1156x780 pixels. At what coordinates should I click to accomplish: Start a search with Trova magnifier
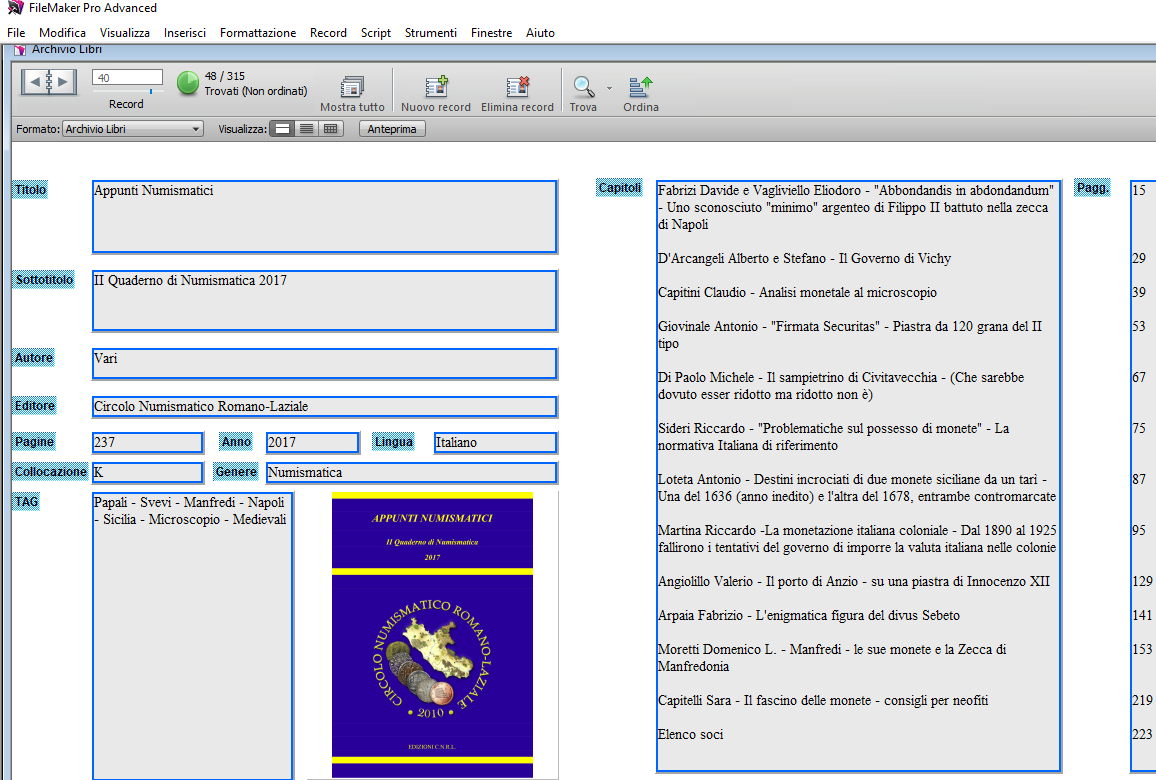tap(583, 87)
